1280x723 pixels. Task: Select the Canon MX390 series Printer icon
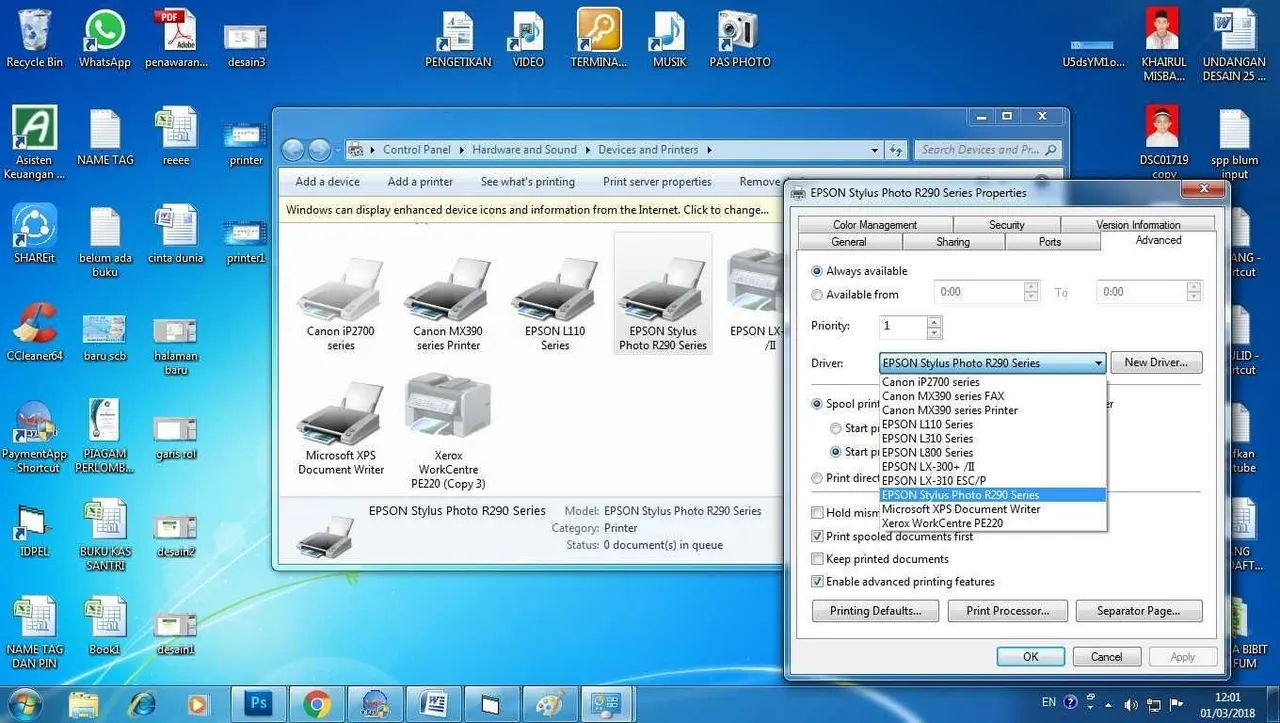click(447, 305)
